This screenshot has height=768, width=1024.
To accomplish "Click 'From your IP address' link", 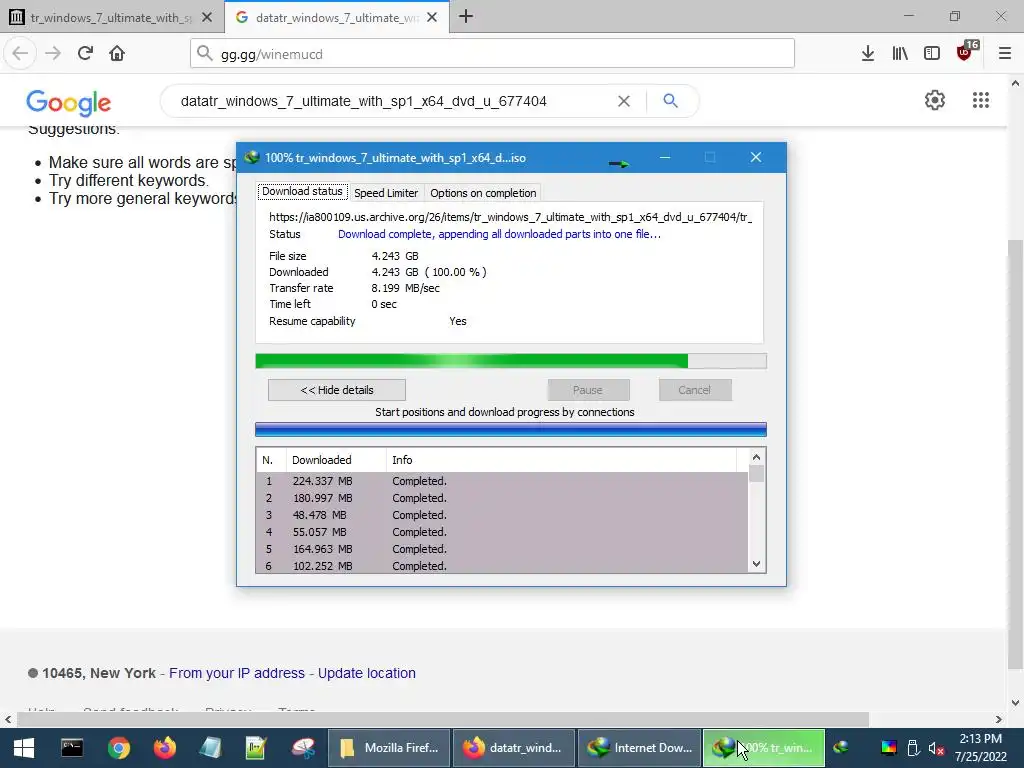I will 237,673.
